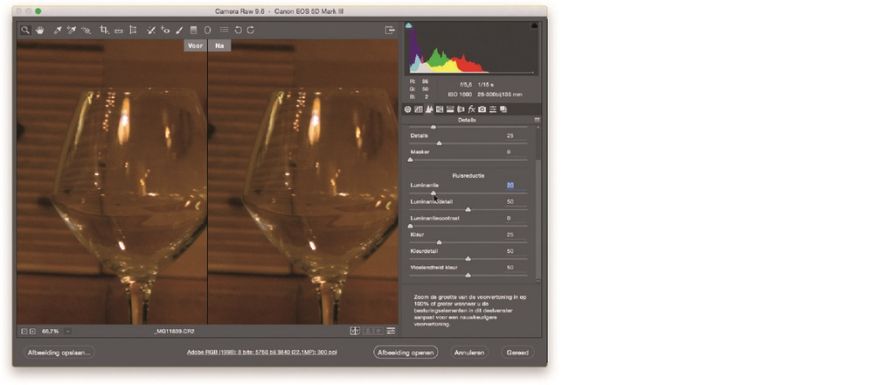Select the Targeted Adjustment tool
The width and height of the screenshot is (874, 385).
click(86, 30)
